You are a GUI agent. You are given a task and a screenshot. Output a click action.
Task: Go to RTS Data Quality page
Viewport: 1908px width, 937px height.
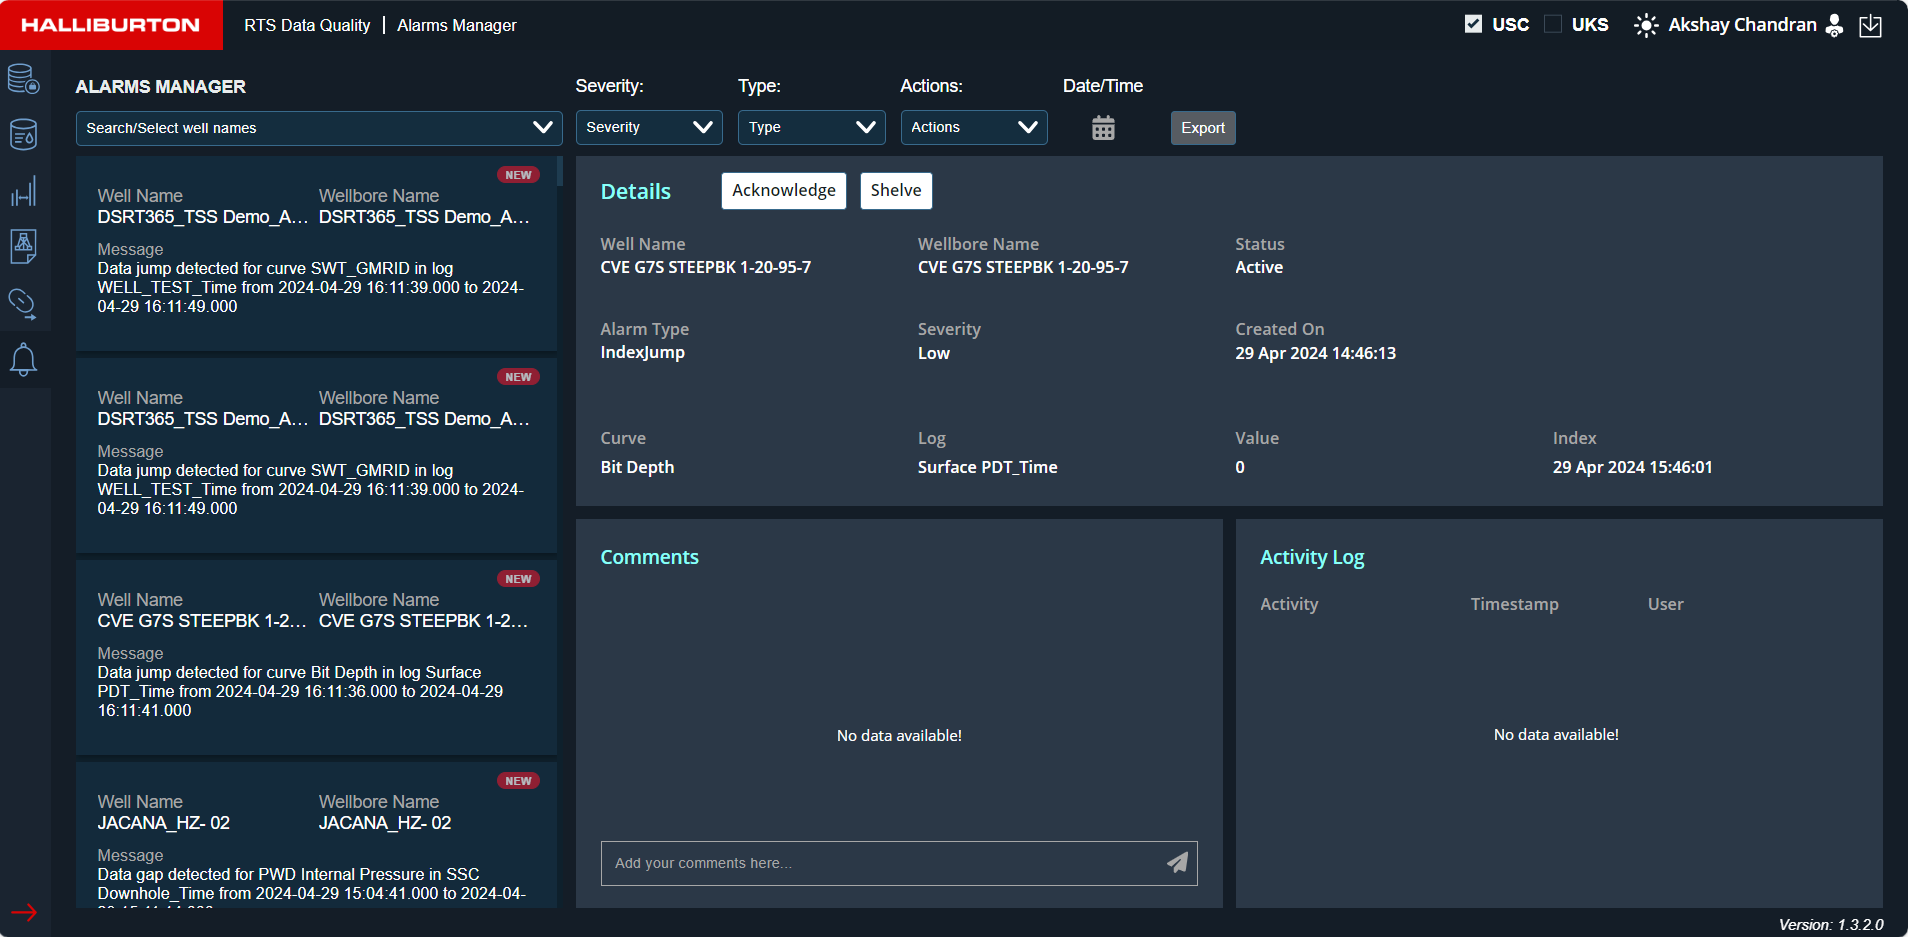pyautogui.click(x=307, y=25)
